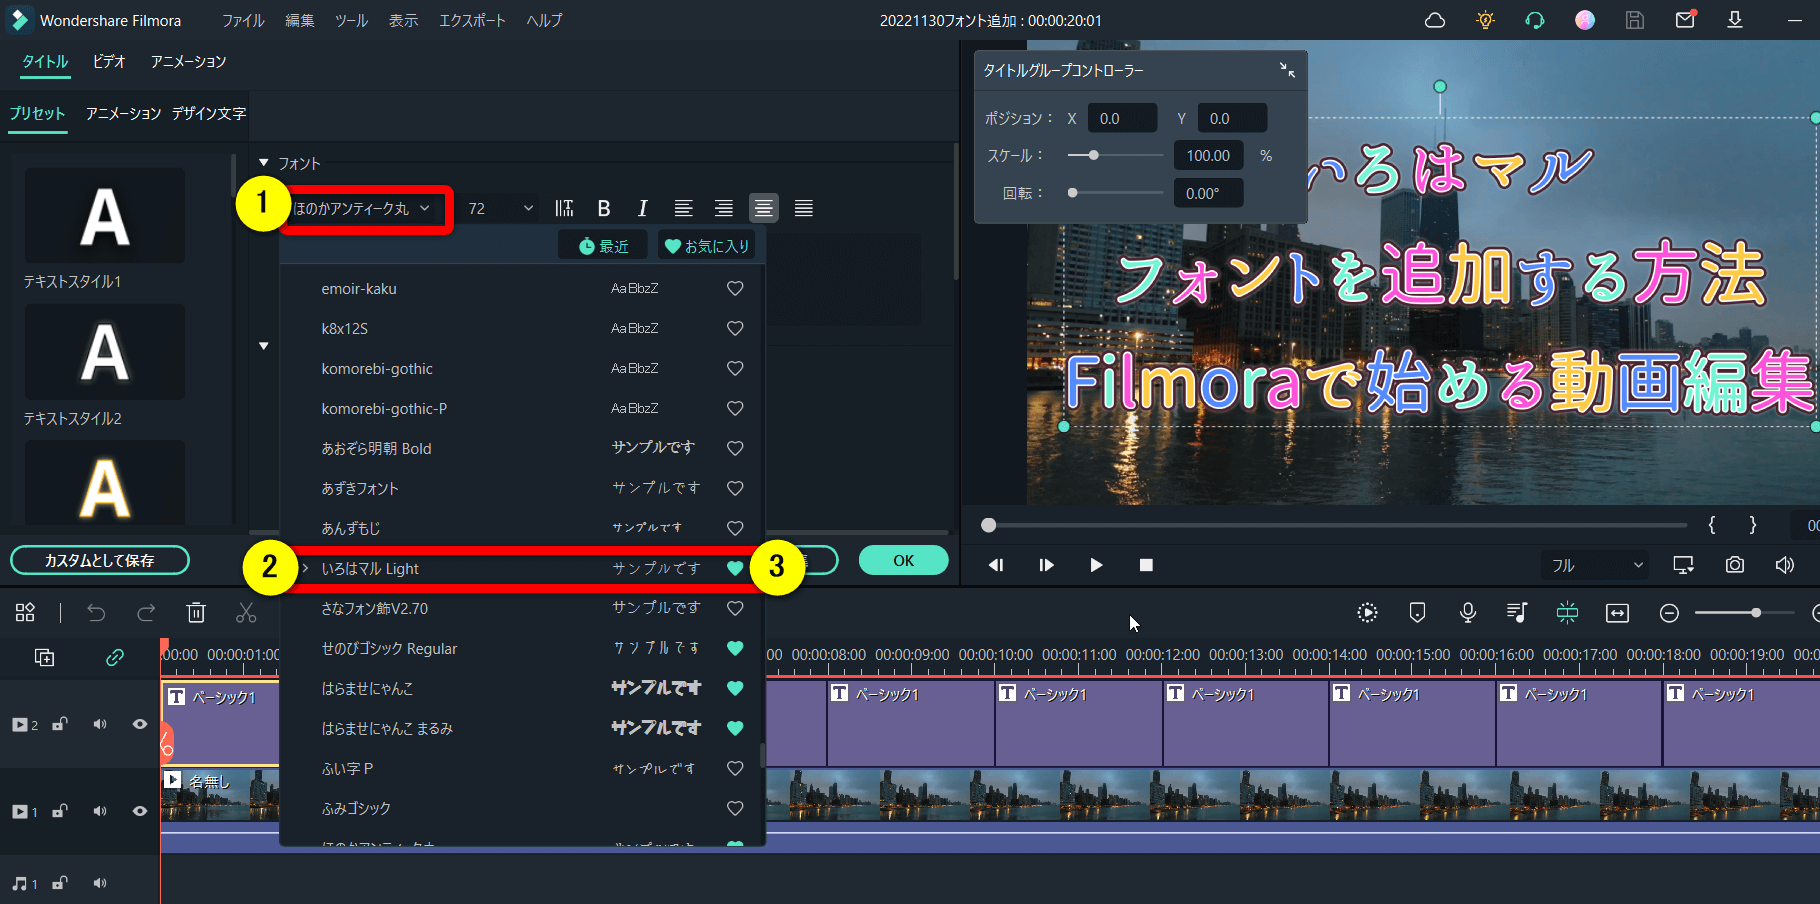Justify text alignment
The height and width of the screenshot is (904, 1820).
tap(803, 208)
